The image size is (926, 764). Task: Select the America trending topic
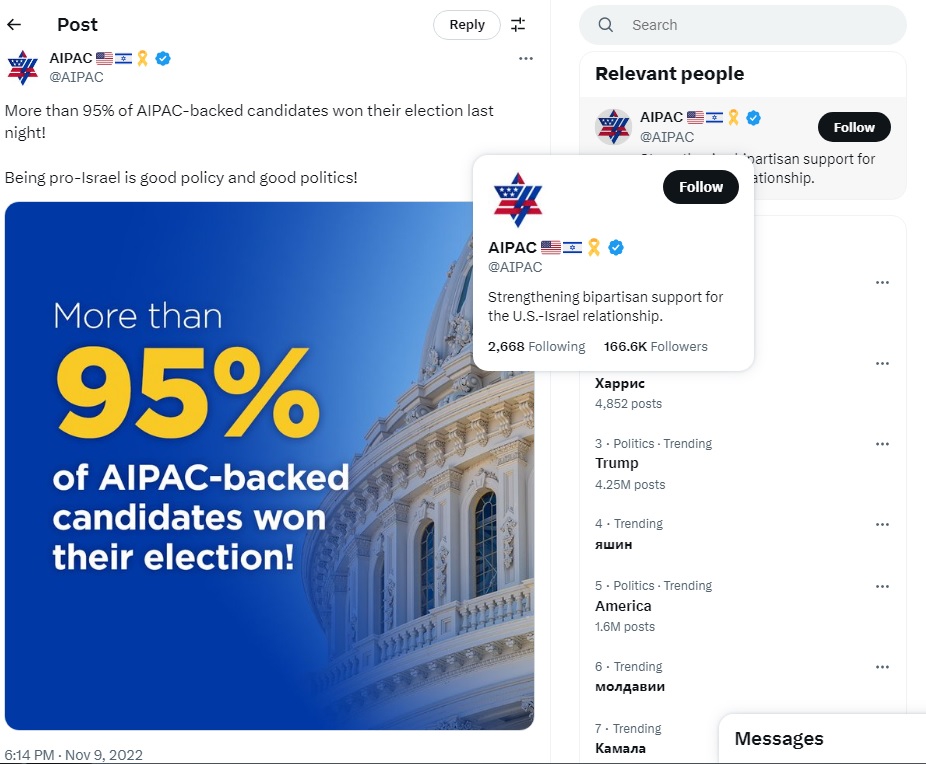coord(623,606)
